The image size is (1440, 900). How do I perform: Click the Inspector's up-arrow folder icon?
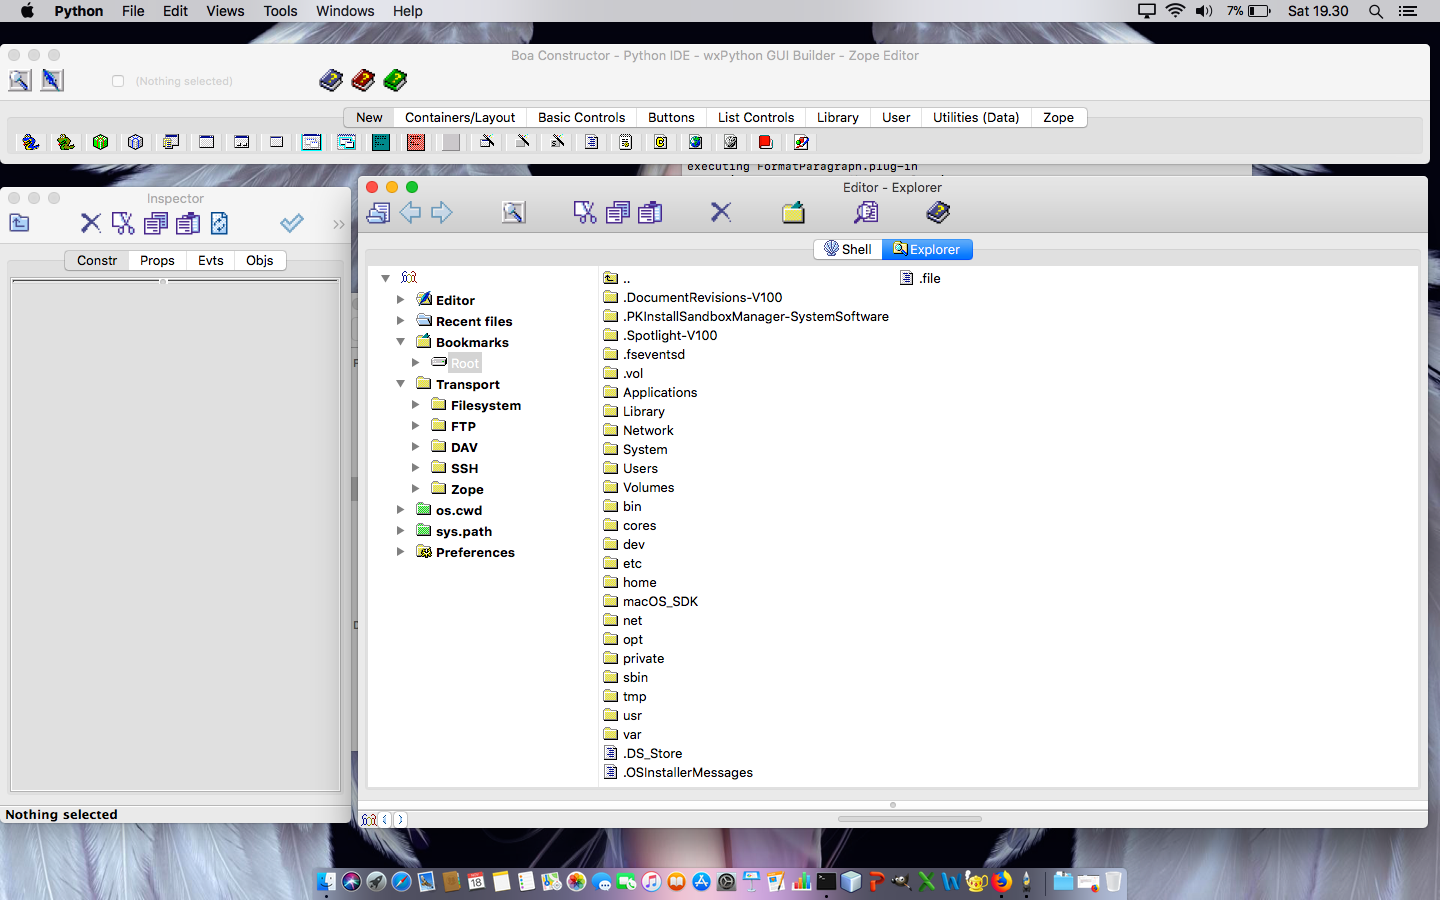coord(19,223)
